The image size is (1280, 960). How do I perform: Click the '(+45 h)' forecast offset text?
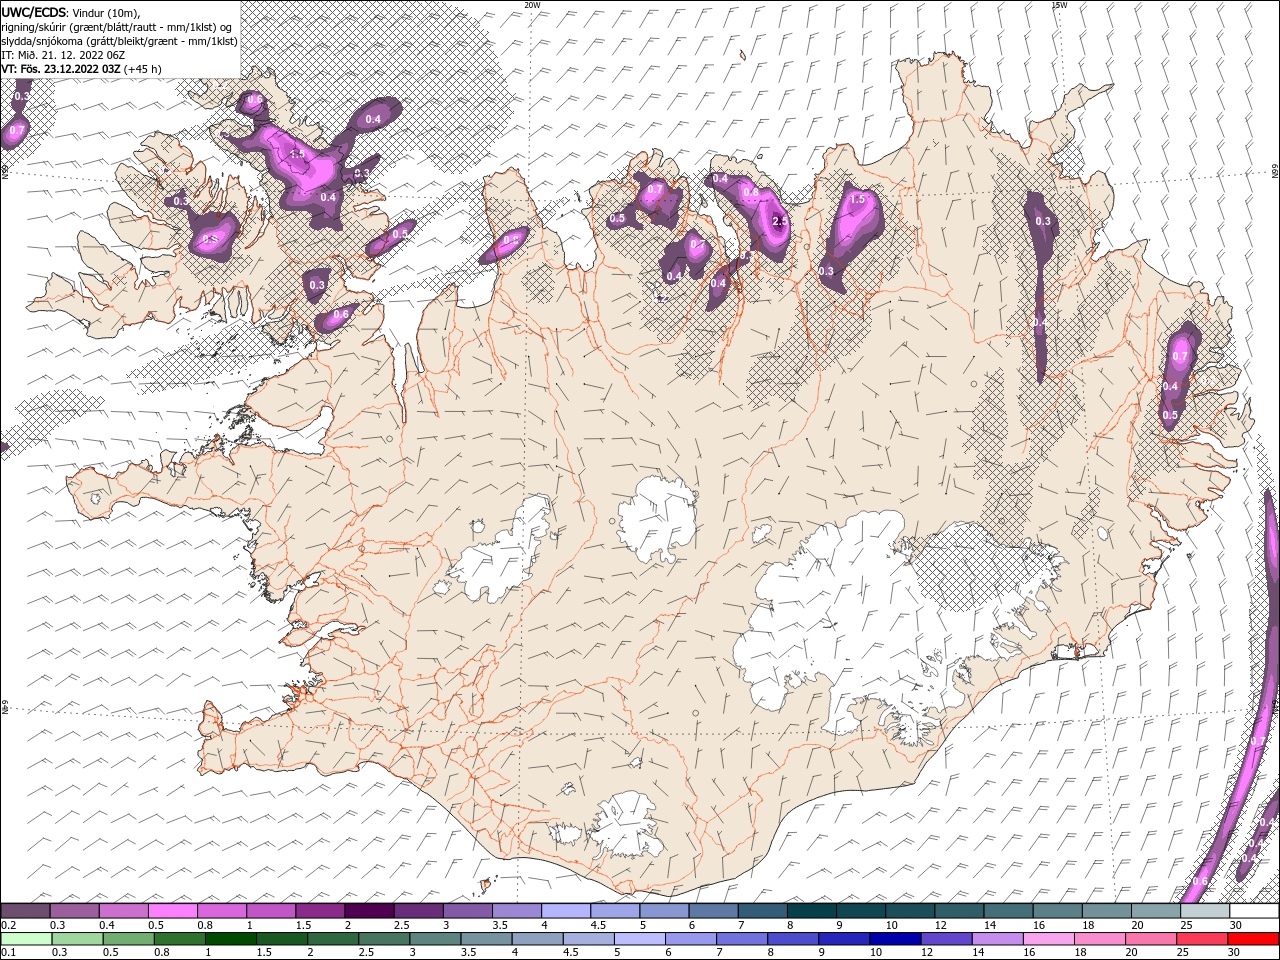143,69
